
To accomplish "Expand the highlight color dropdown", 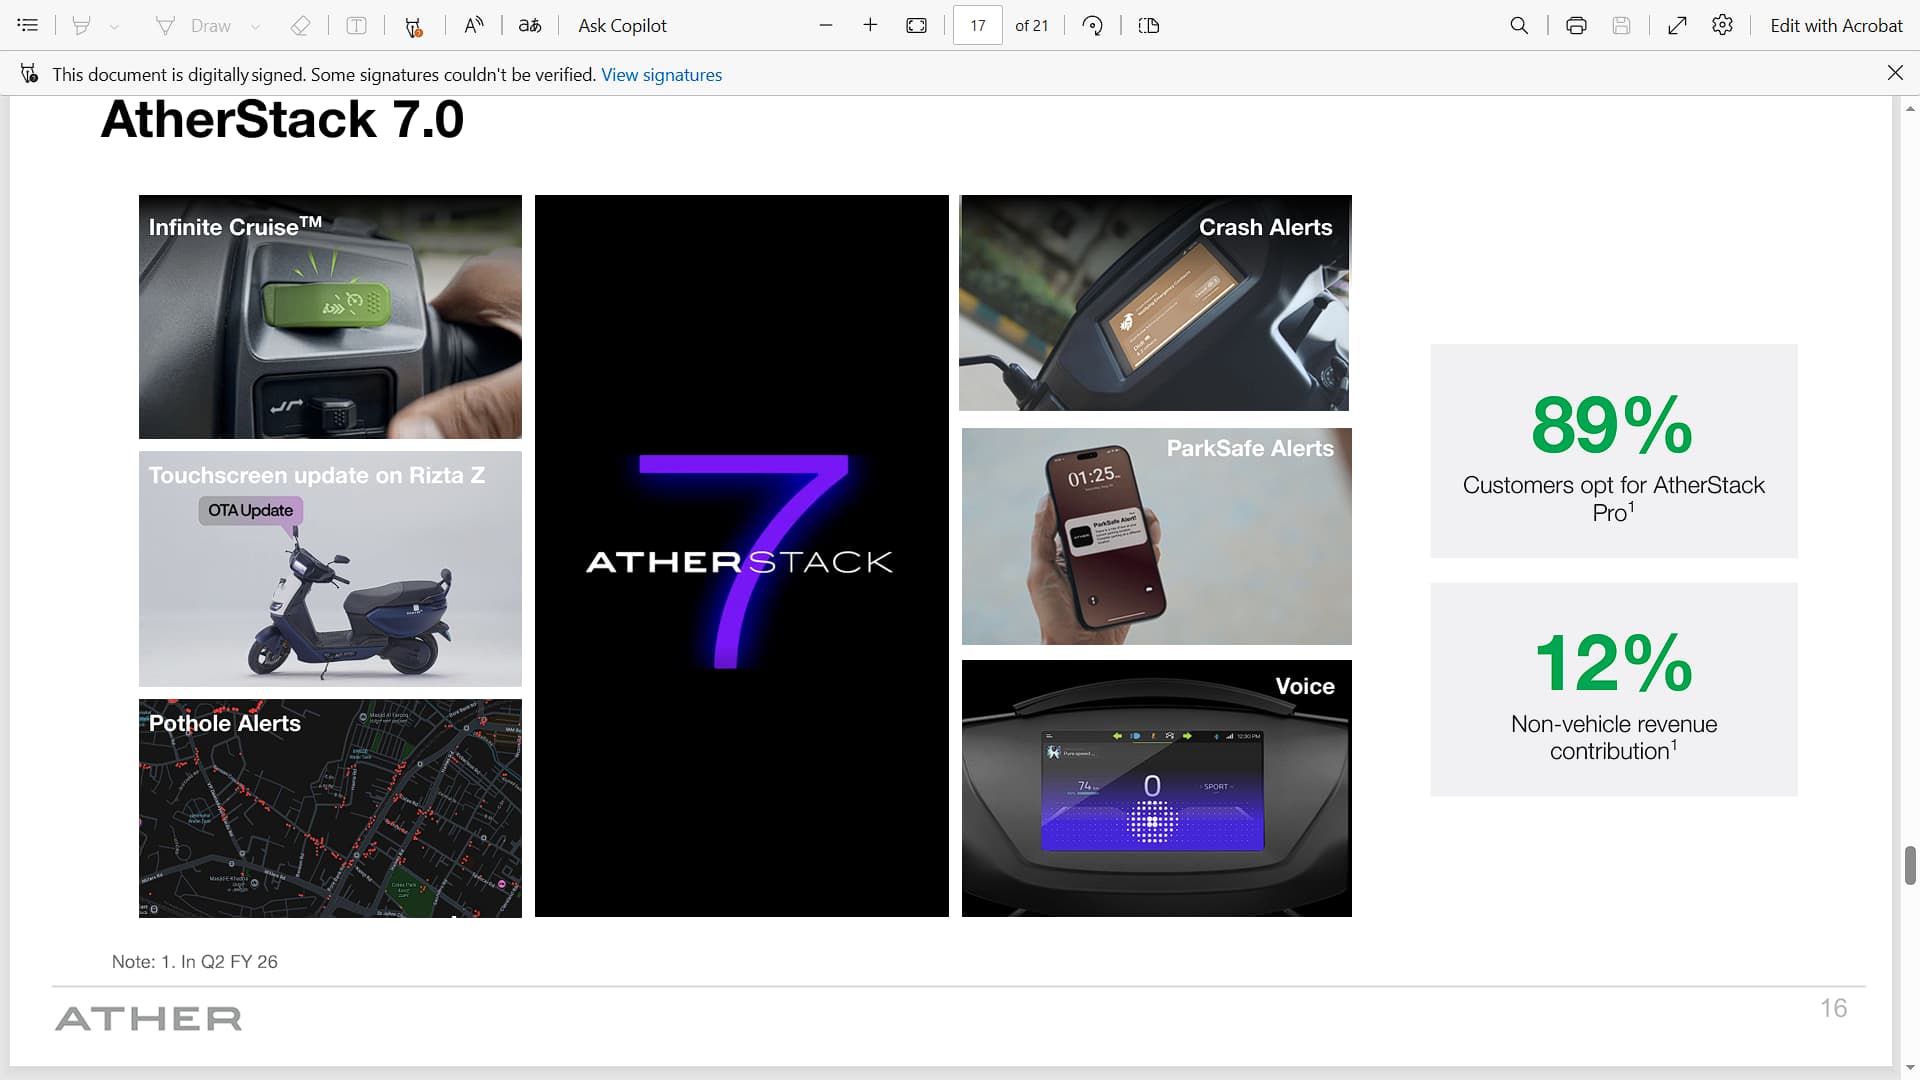I will pyautogui.click(x=114, y=26).
